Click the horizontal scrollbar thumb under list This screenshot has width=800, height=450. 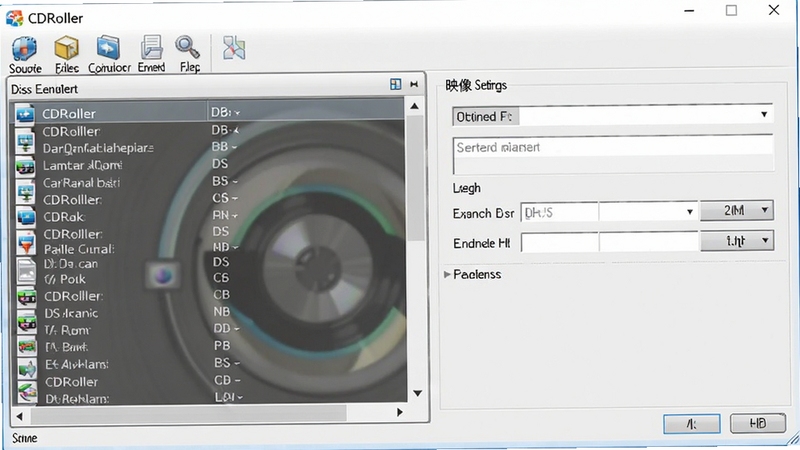coord(189,414)
